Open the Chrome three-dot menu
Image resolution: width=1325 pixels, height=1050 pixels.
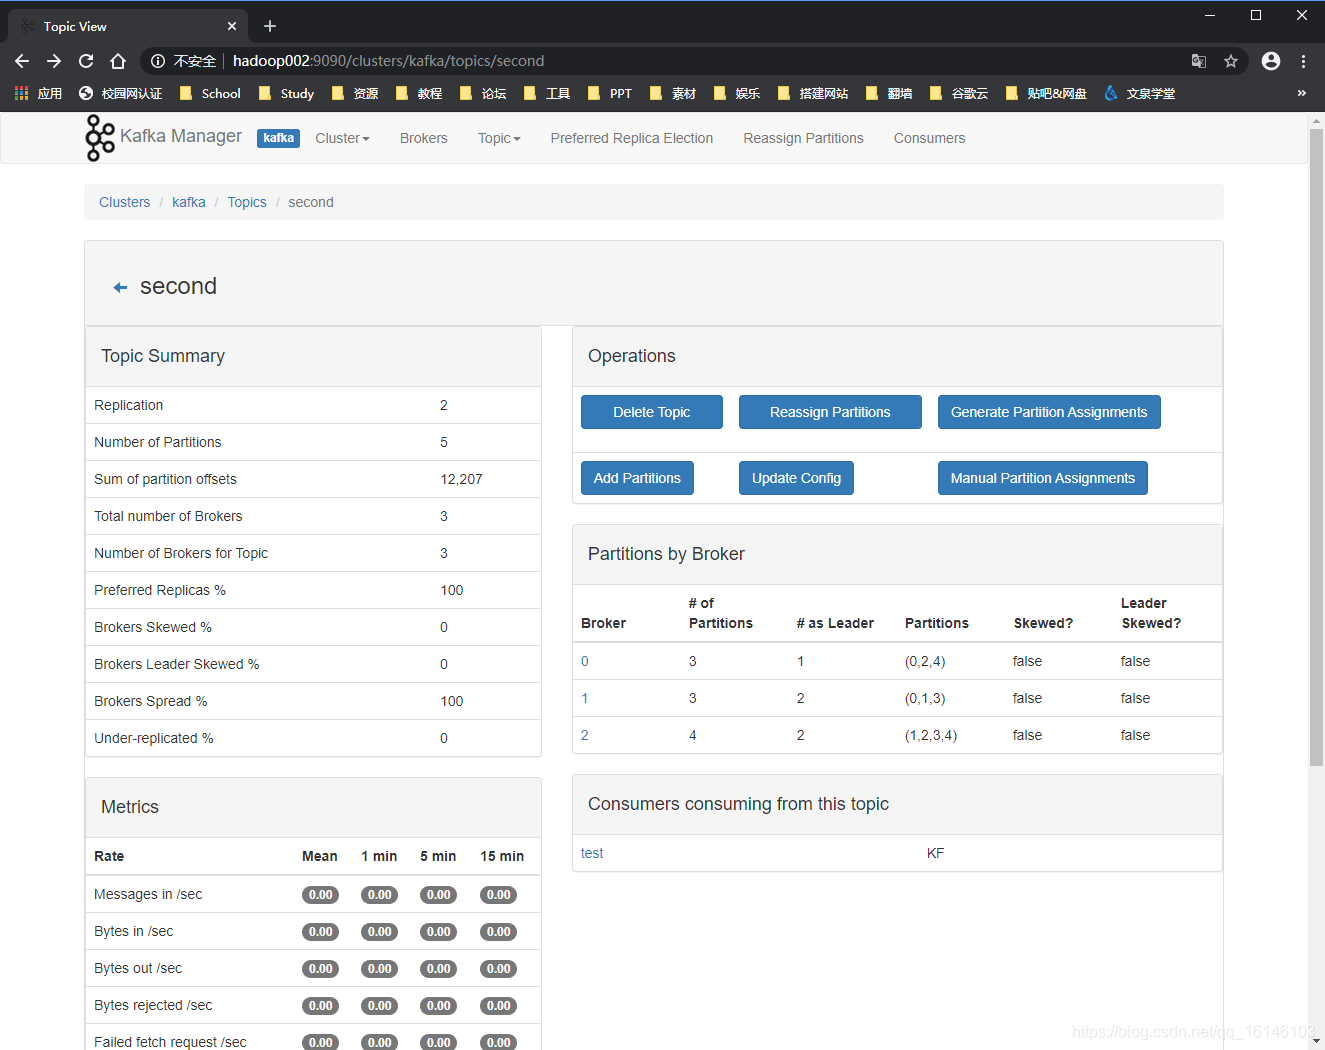pyautogui.click(x=1303, y=61)
